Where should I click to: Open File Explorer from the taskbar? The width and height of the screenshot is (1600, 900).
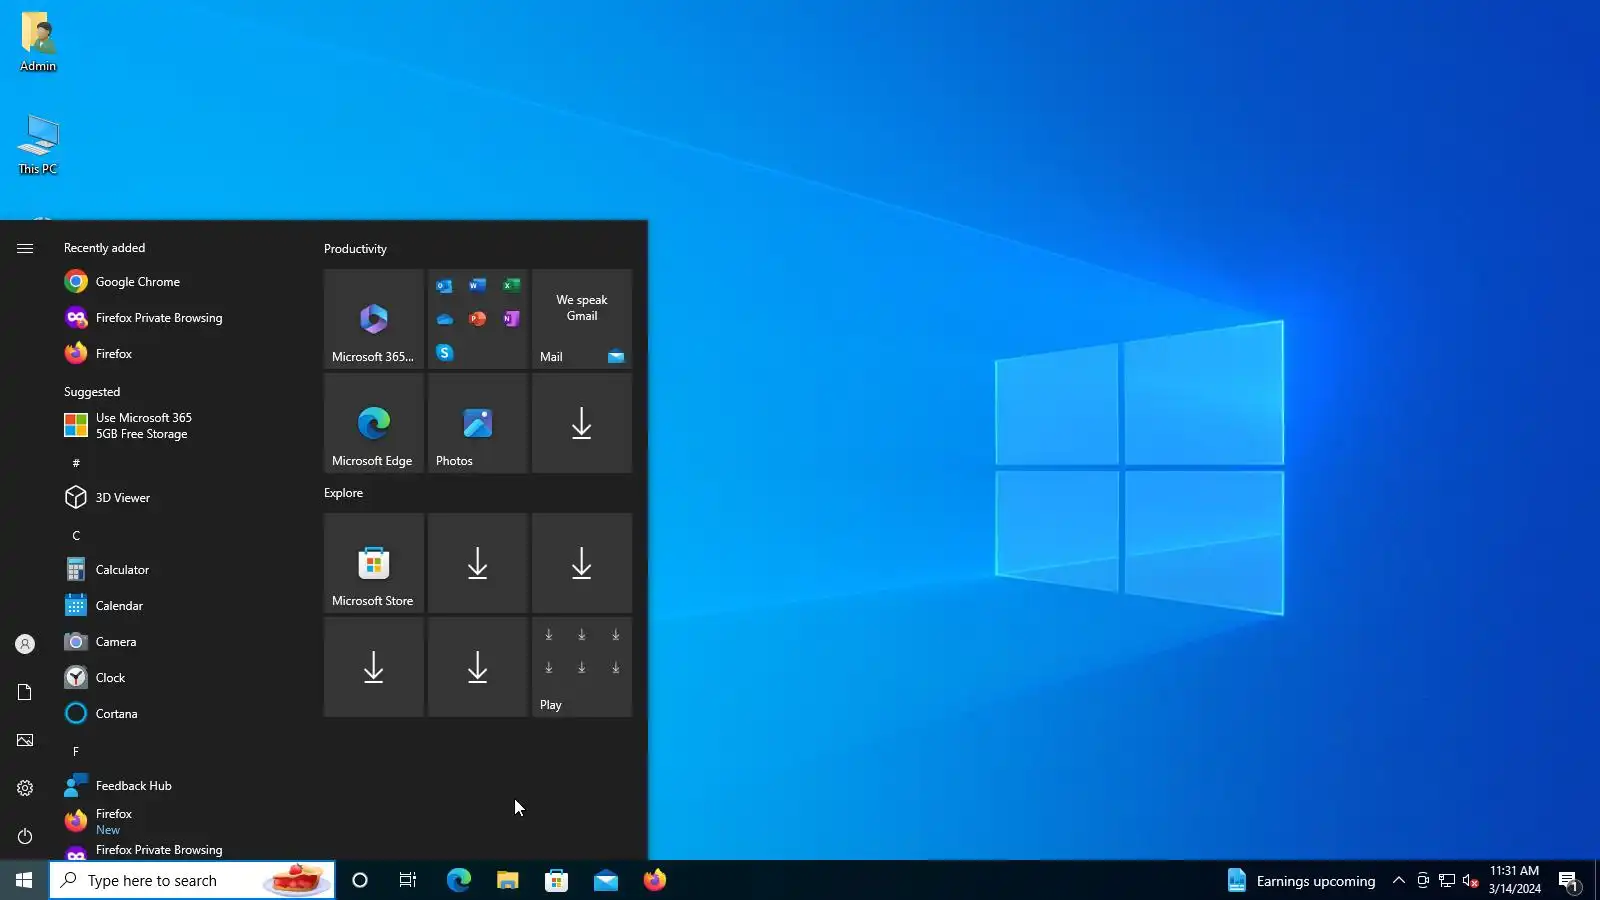507,880
